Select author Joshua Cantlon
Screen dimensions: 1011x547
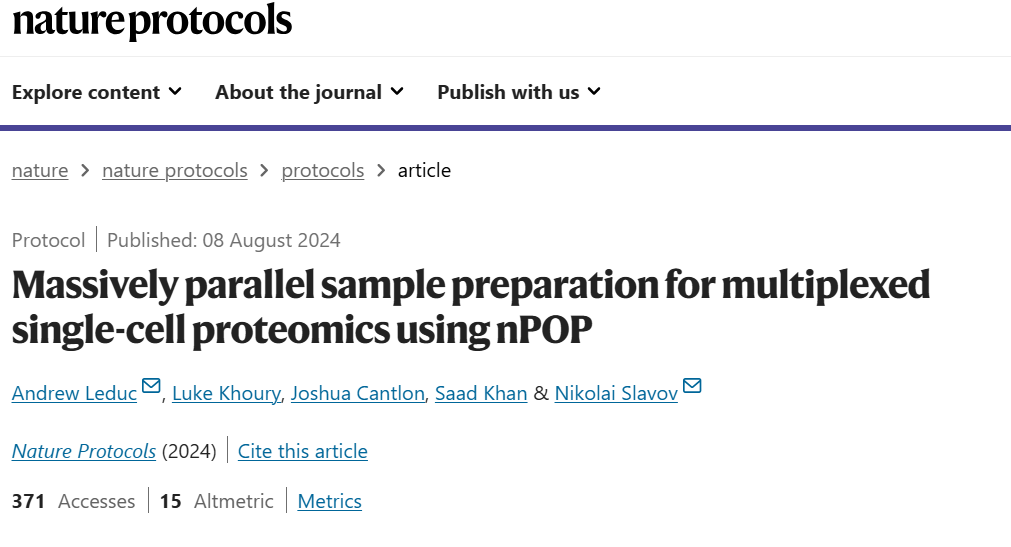[x=358, y=393]
